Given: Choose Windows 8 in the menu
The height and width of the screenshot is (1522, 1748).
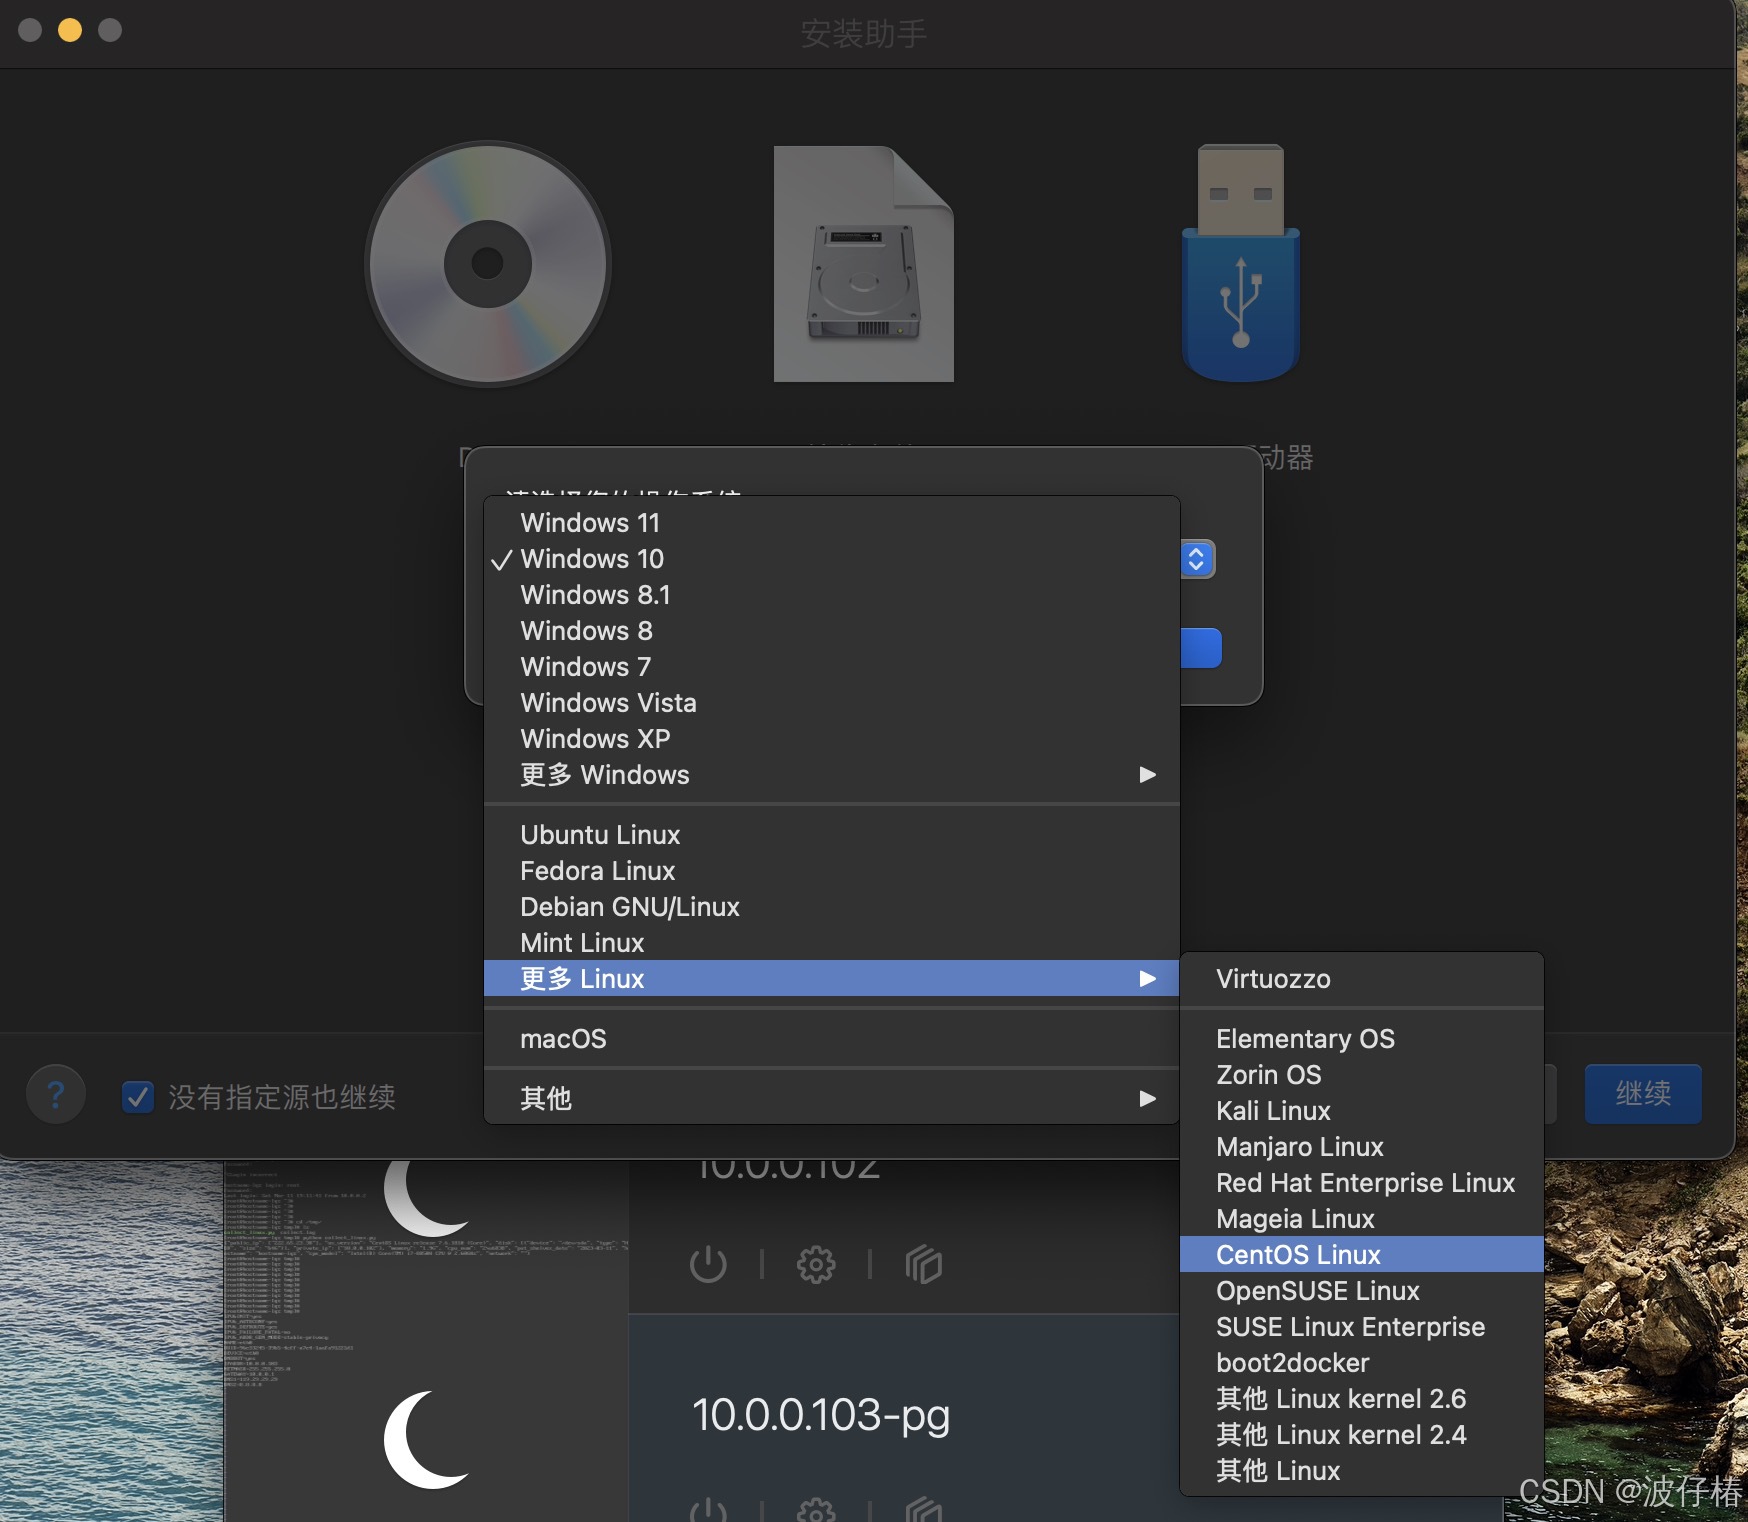Looking at the screenshot, I should 832,631.
